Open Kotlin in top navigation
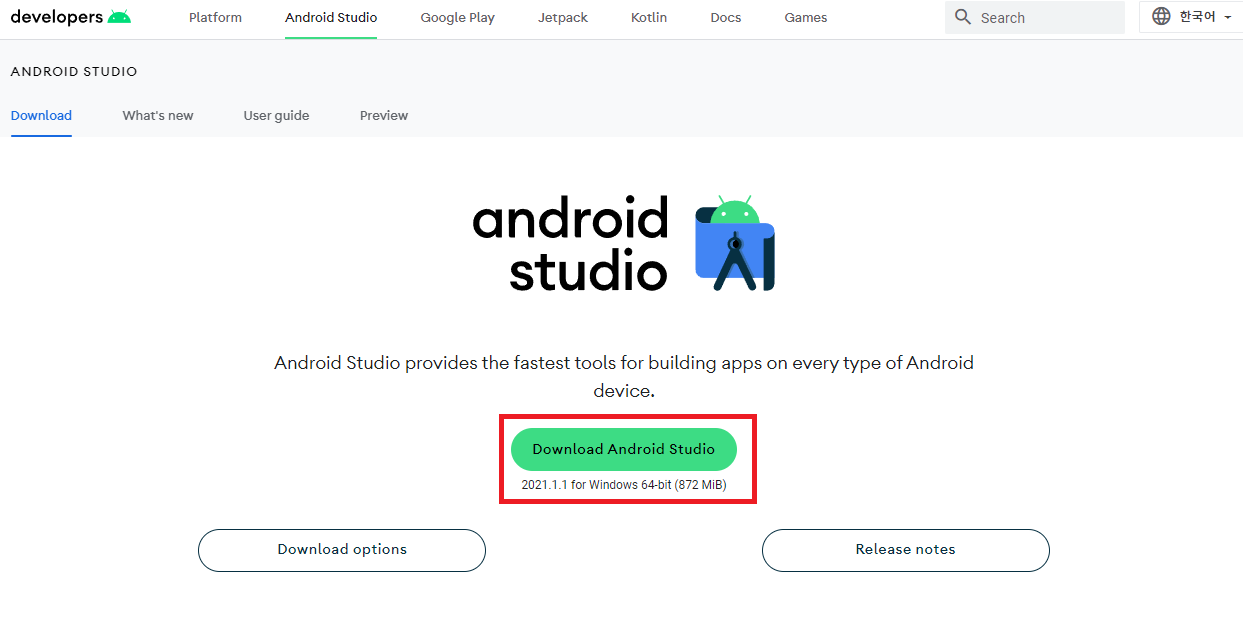1243x634 pixels. pyautogui.click(x=649, y=17)
